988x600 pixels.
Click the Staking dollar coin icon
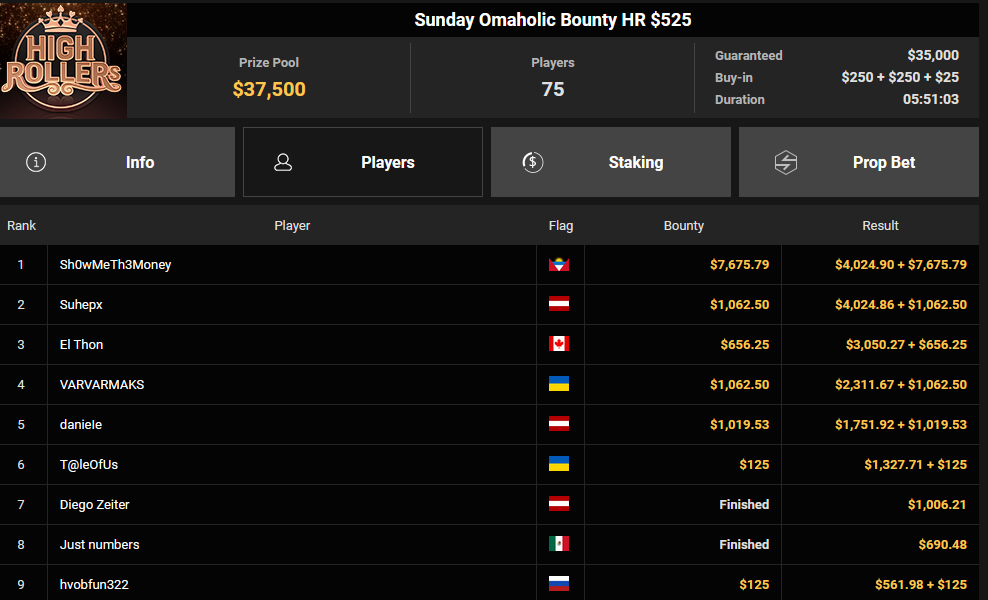pyautogui.click(x=533, y=162)
